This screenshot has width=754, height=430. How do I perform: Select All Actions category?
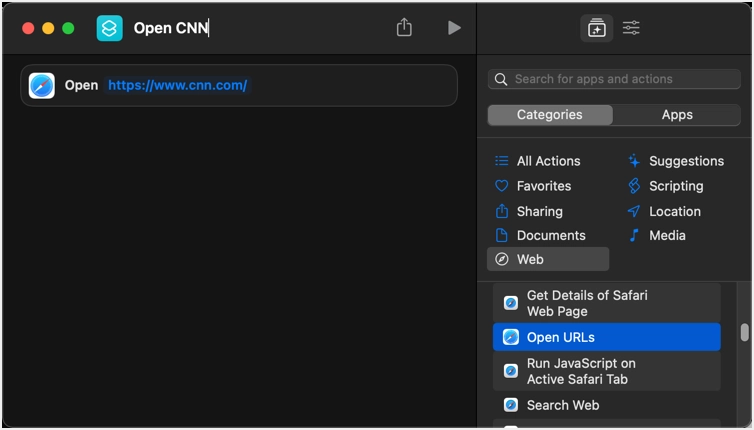tap(547, 161)
